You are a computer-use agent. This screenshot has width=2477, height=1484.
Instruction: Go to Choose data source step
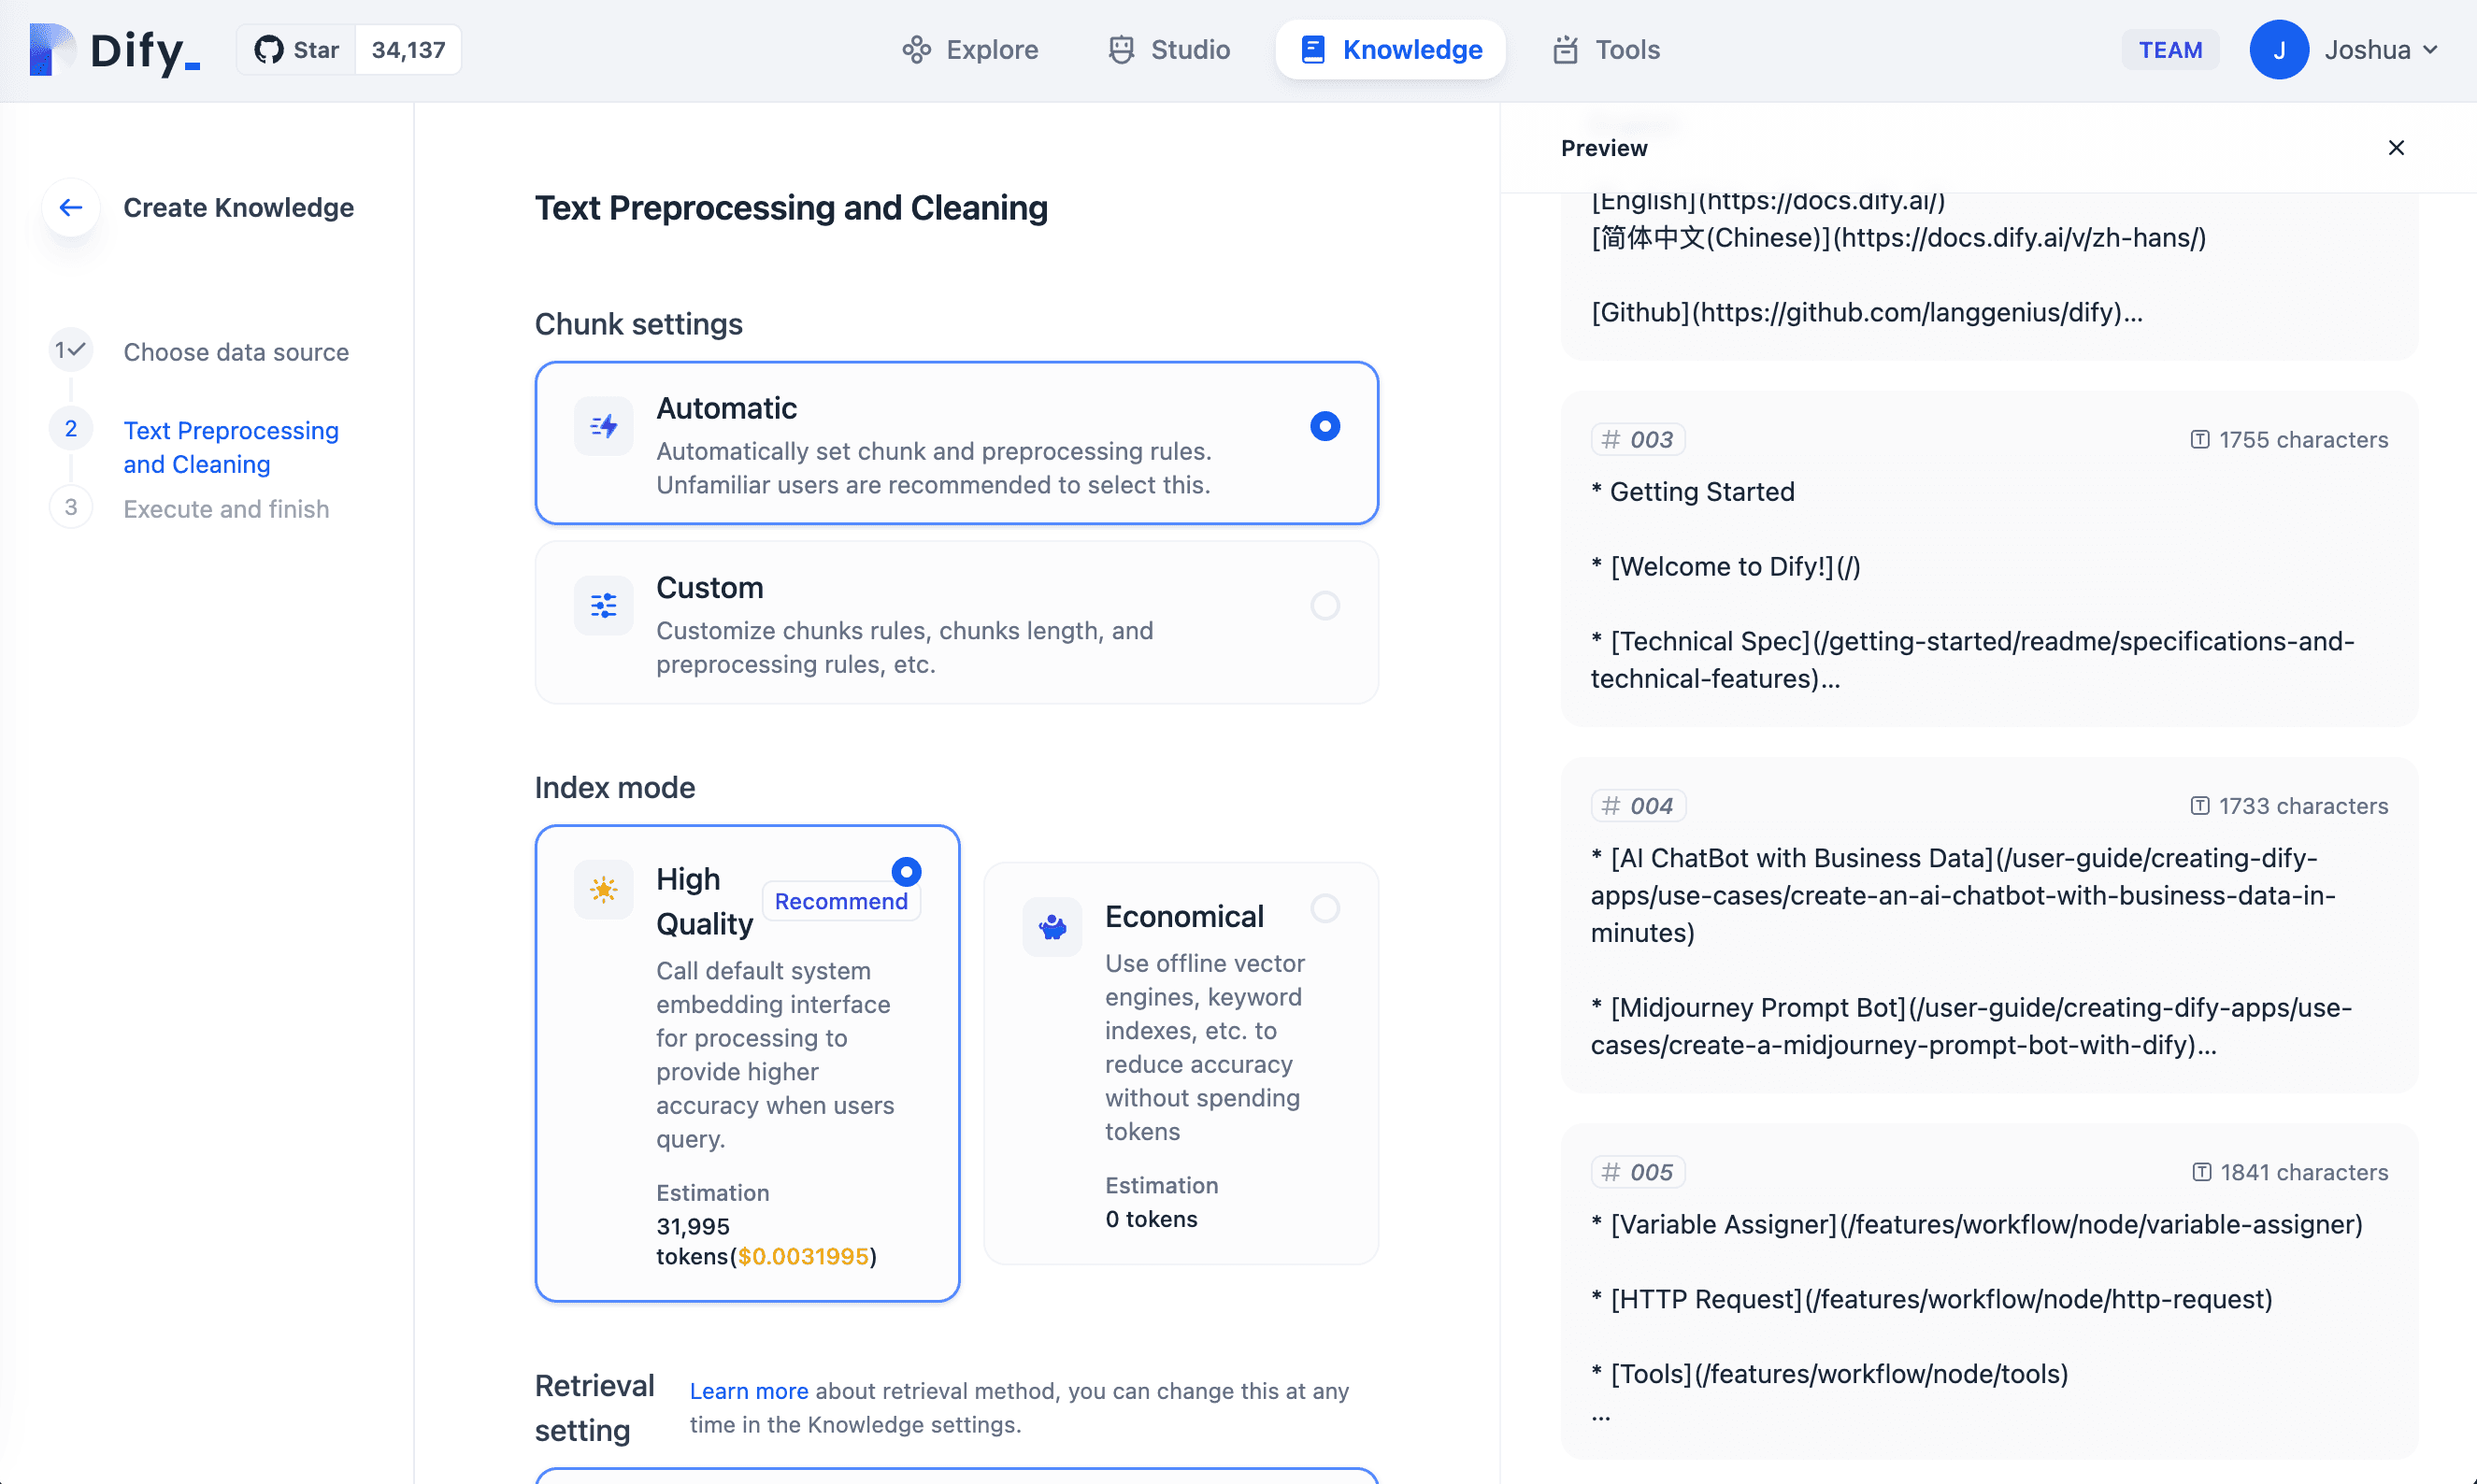tap(236, 352)
